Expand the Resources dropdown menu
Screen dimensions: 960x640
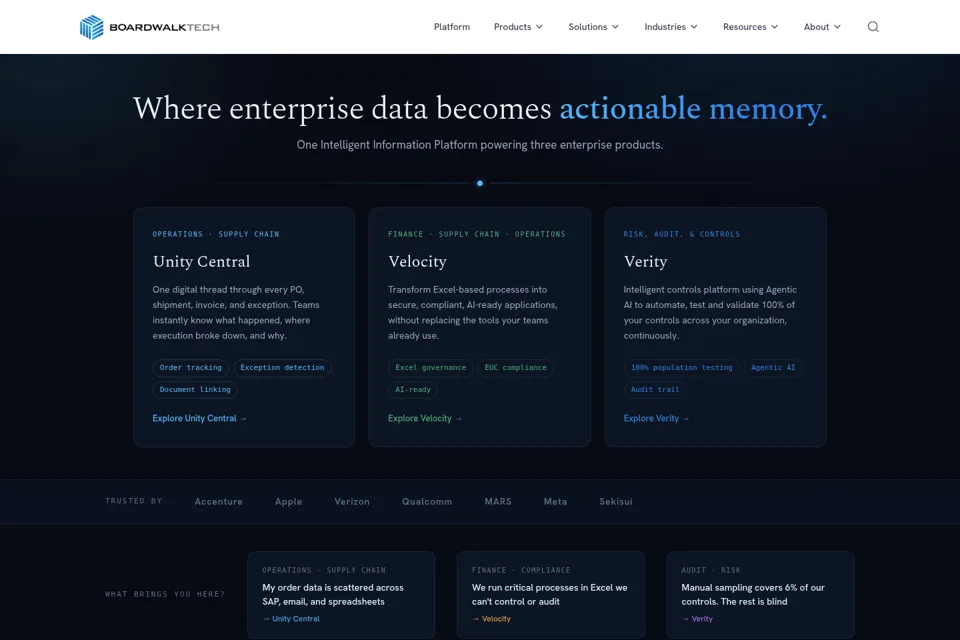pos(750,27)
